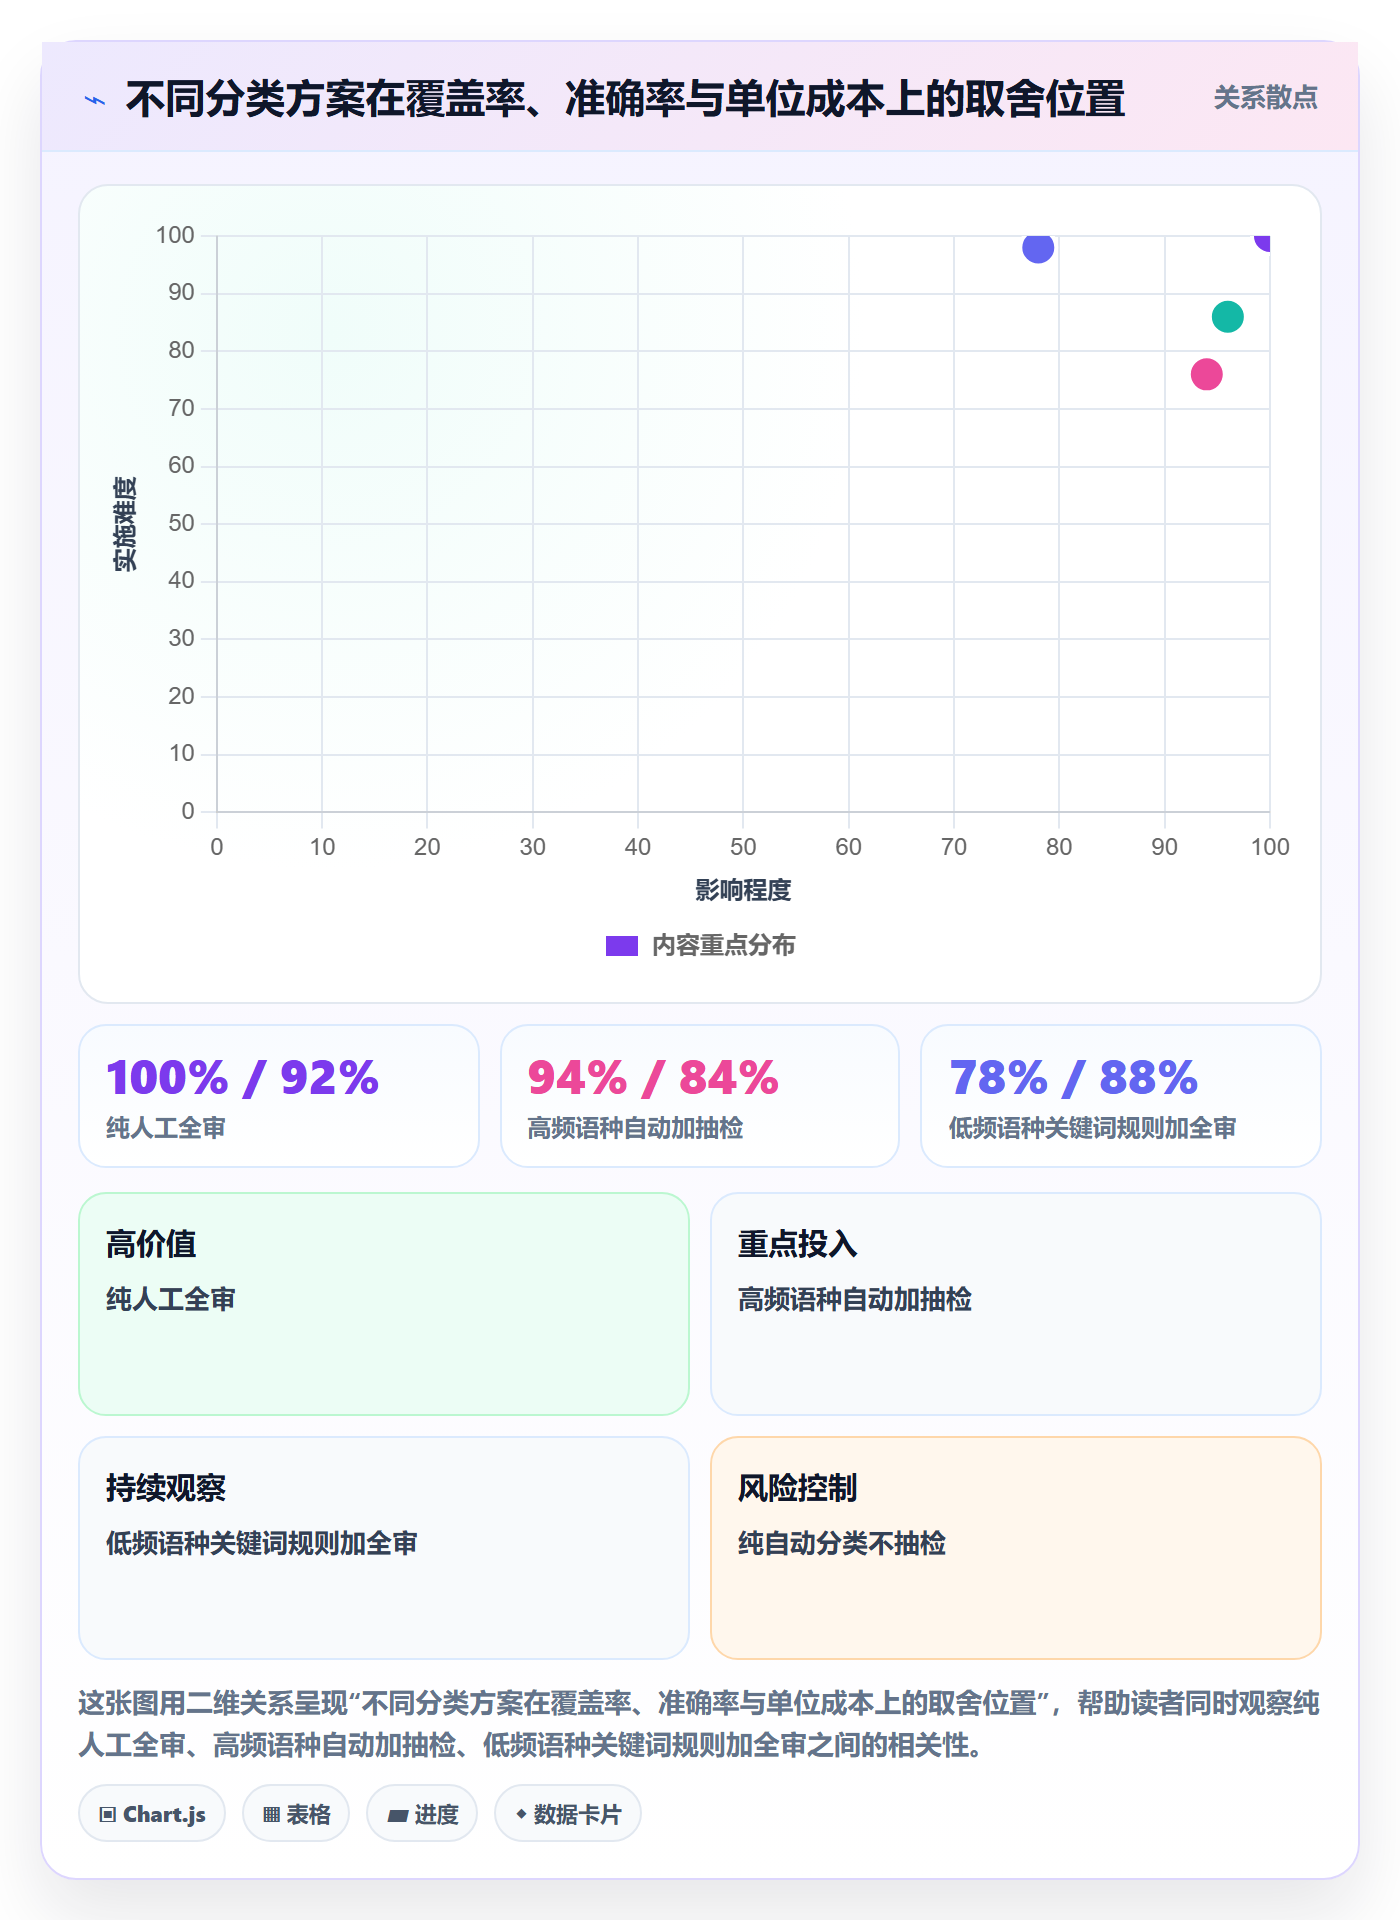The height and width of the screenshot is (1920, 1400).
Task: Click the 实施难度 y-axis title
Action: click(x=125, y=524)
